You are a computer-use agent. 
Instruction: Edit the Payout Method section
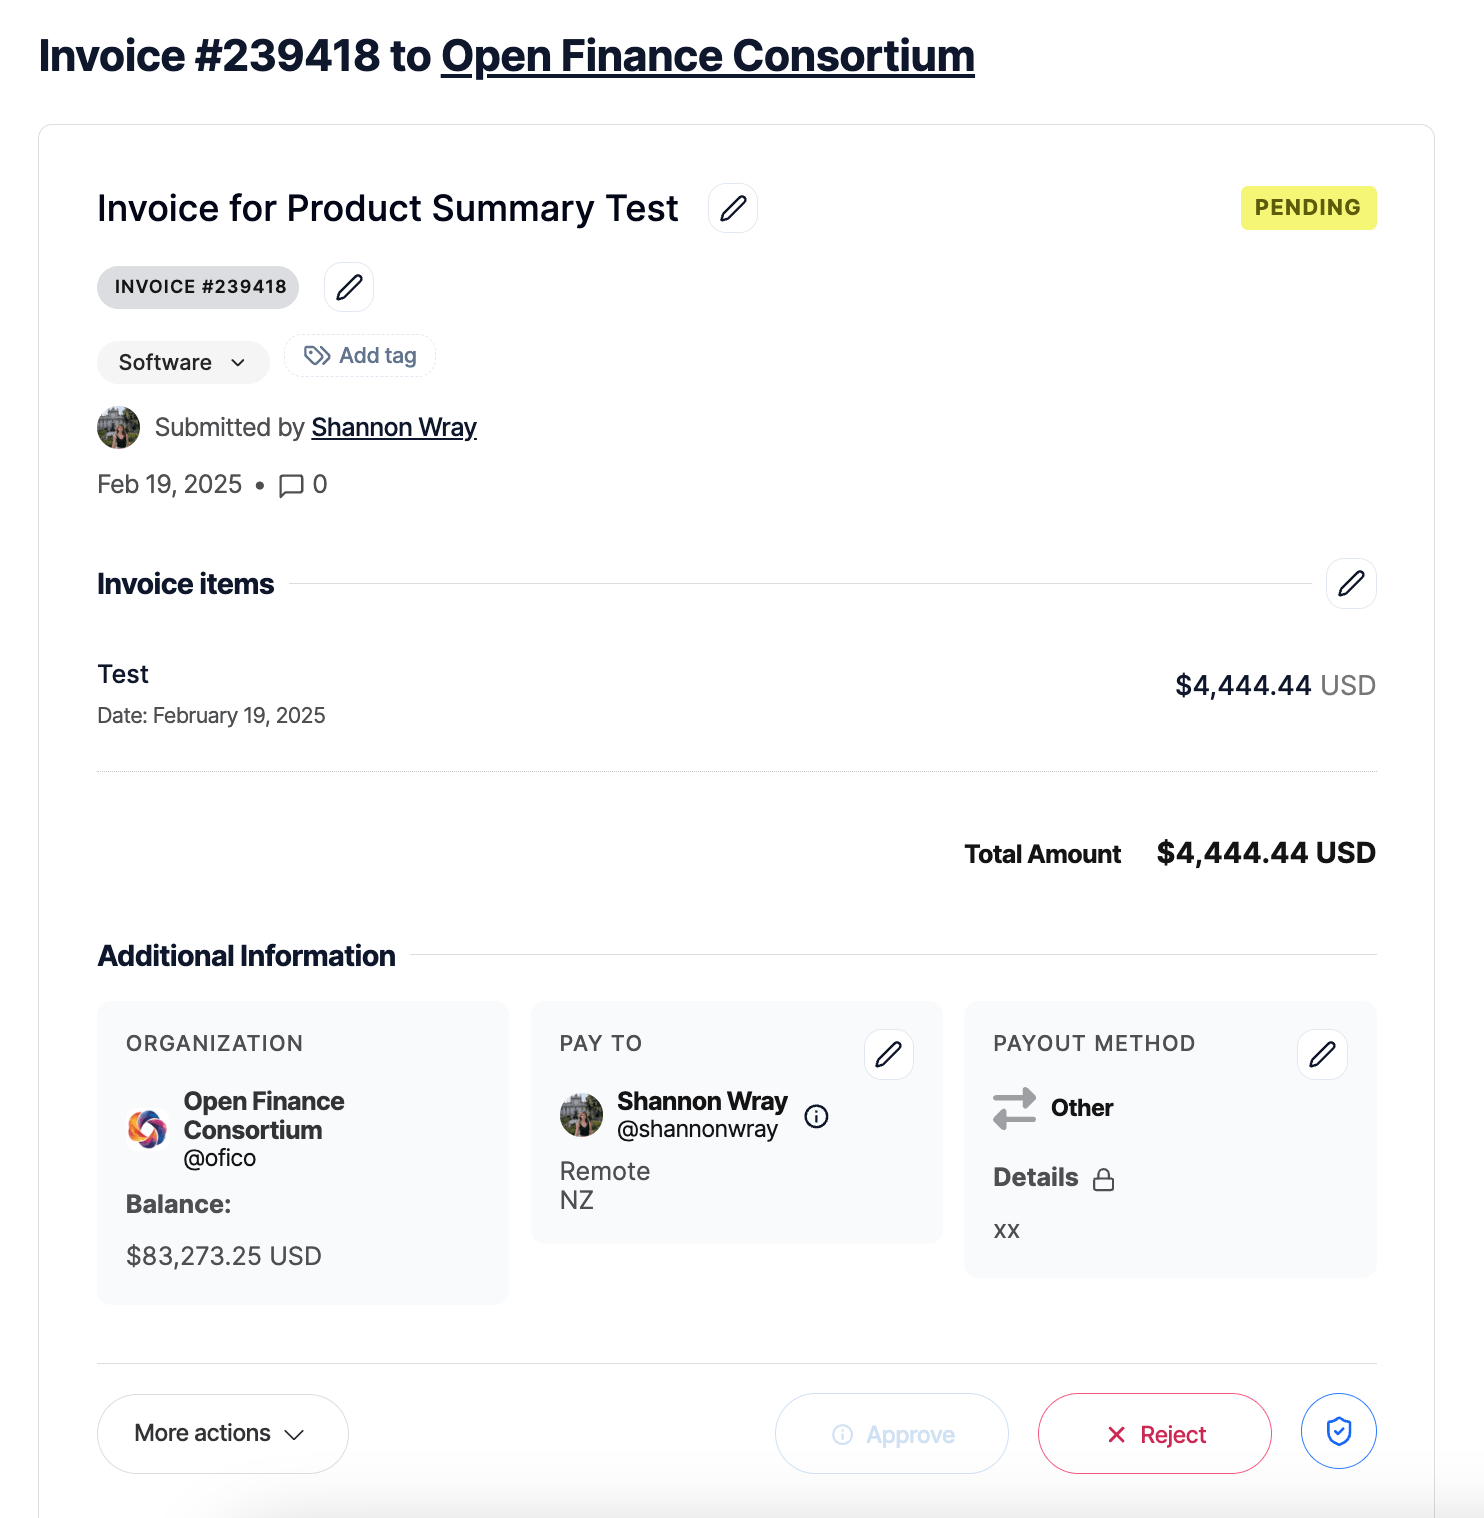coord(1321,1054)
